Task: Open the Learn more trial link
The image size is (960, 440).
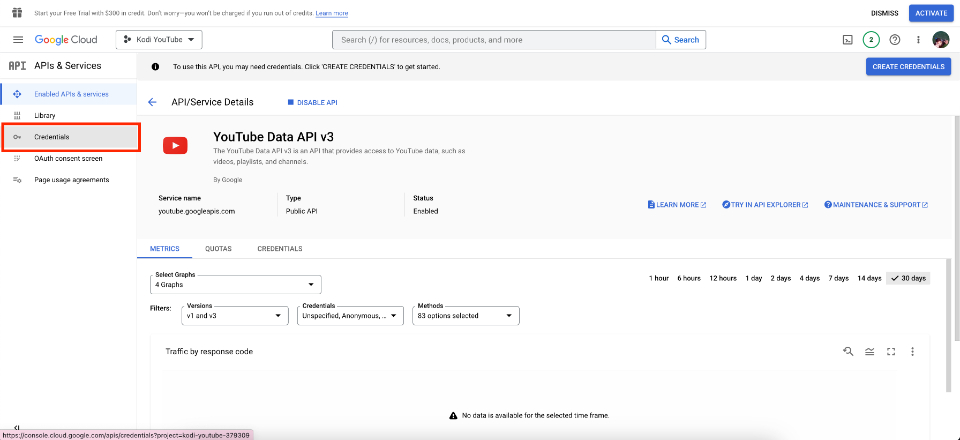Action: 332,13
